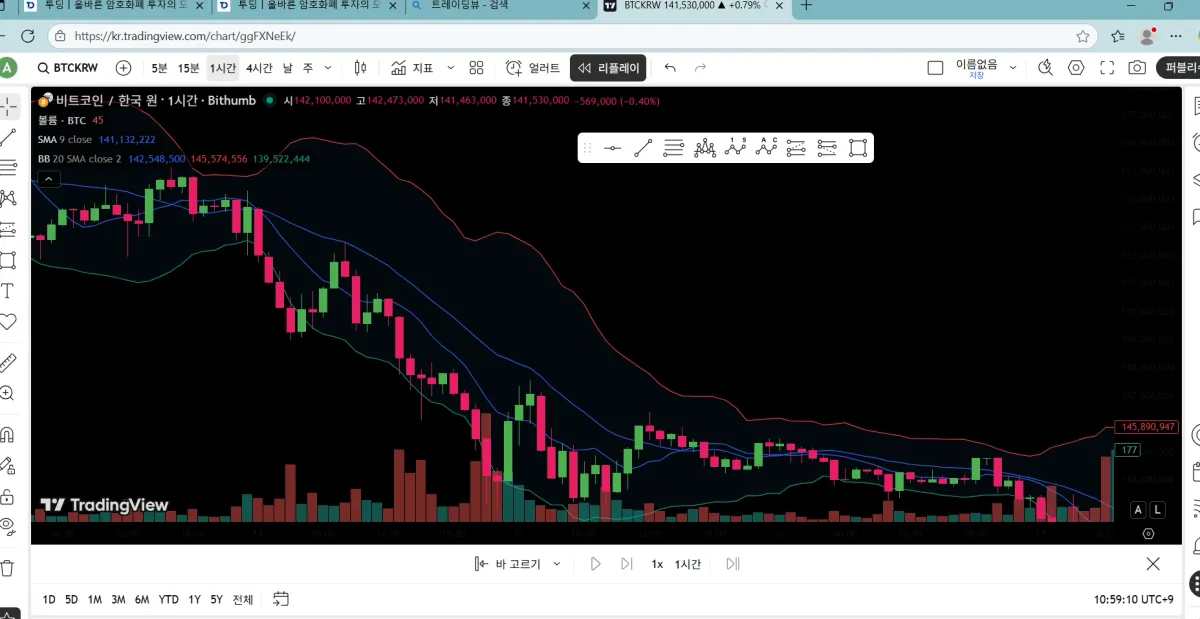This screenshot has height=619, width=1200.
Task: Select the crosshair cursor tool
Action: [x=8, y=106]
